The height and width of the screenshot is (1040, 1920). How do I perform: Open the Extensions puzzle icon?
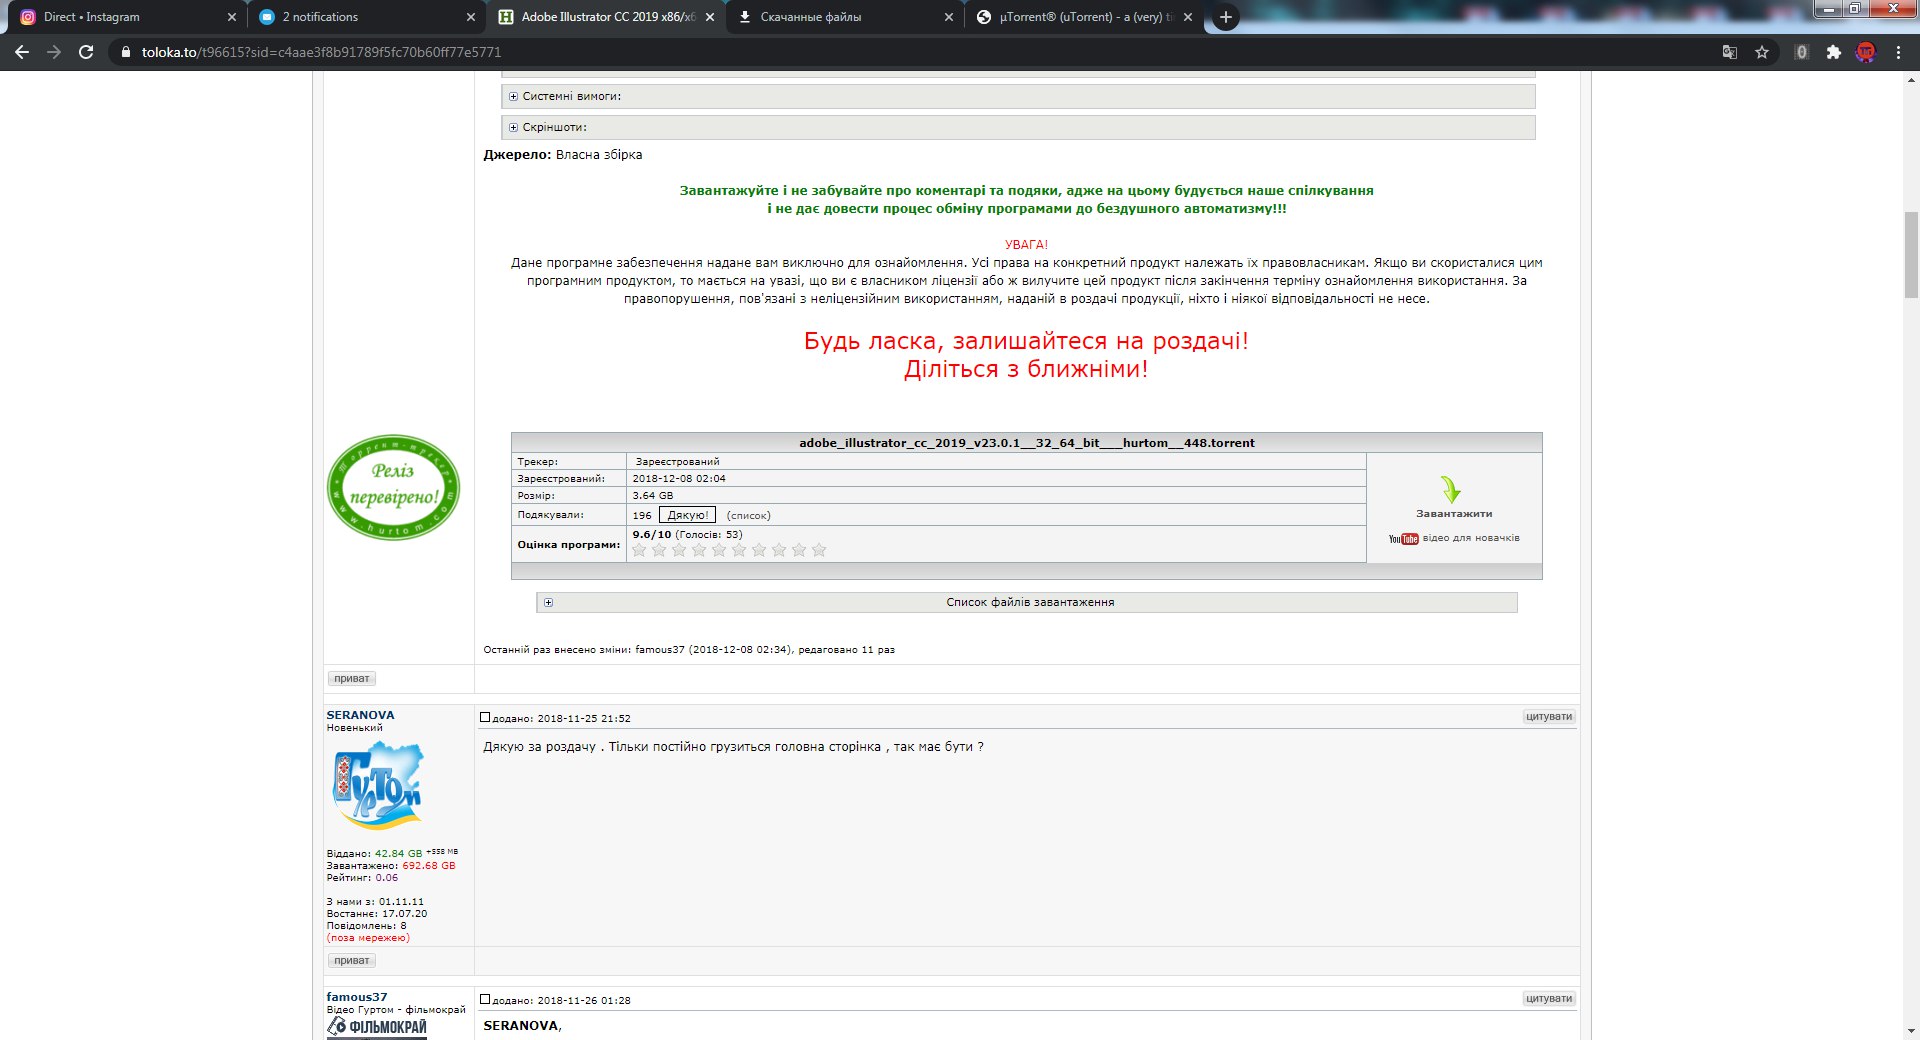tap(1833, 52)
